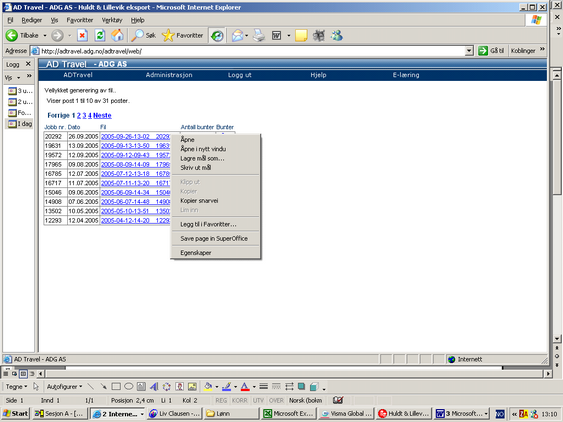Select the Arrow drawing tool

pos(103,387)
